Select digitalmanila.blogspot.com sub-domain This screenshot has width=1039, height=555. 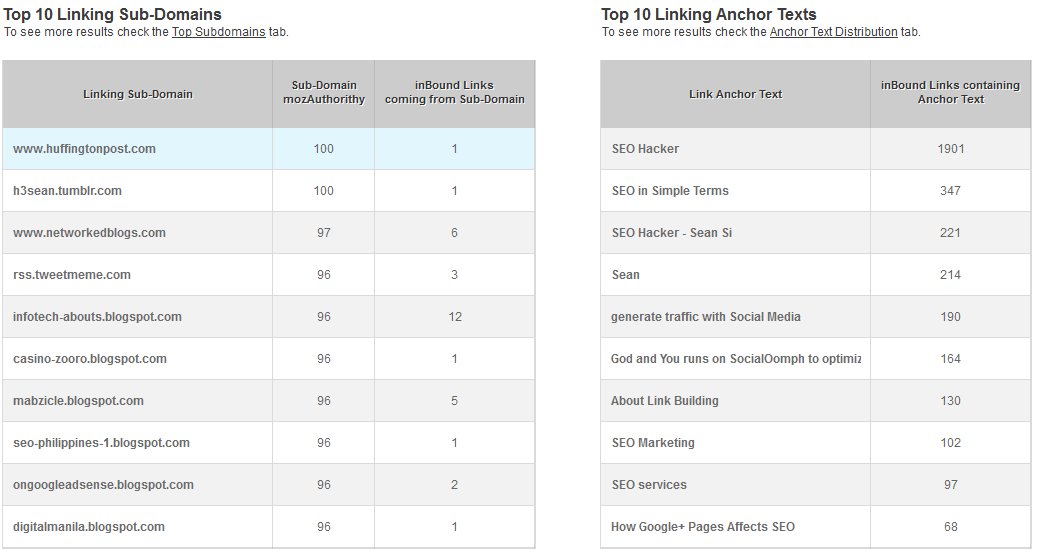click(89, 527)
